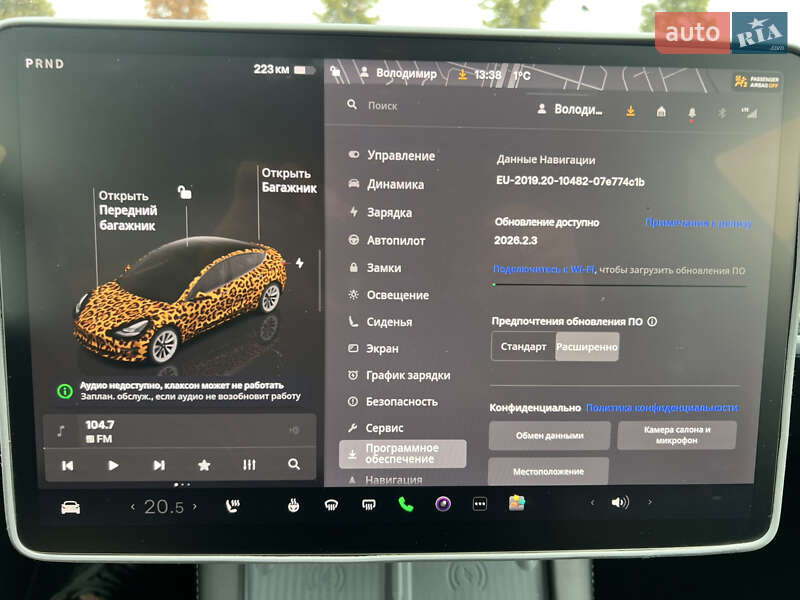
Task: Tap the charging port lightning icon on the car
Action: pyautogui.click(x=300, y=262)
